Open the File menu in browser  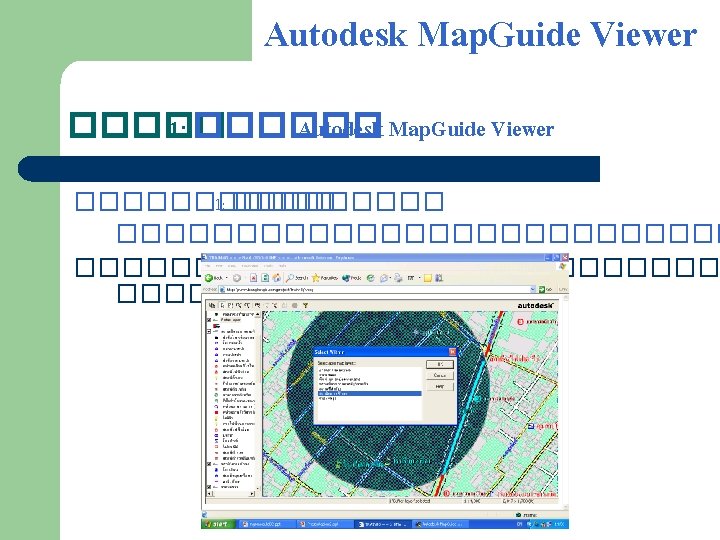[x=208, y=266]
